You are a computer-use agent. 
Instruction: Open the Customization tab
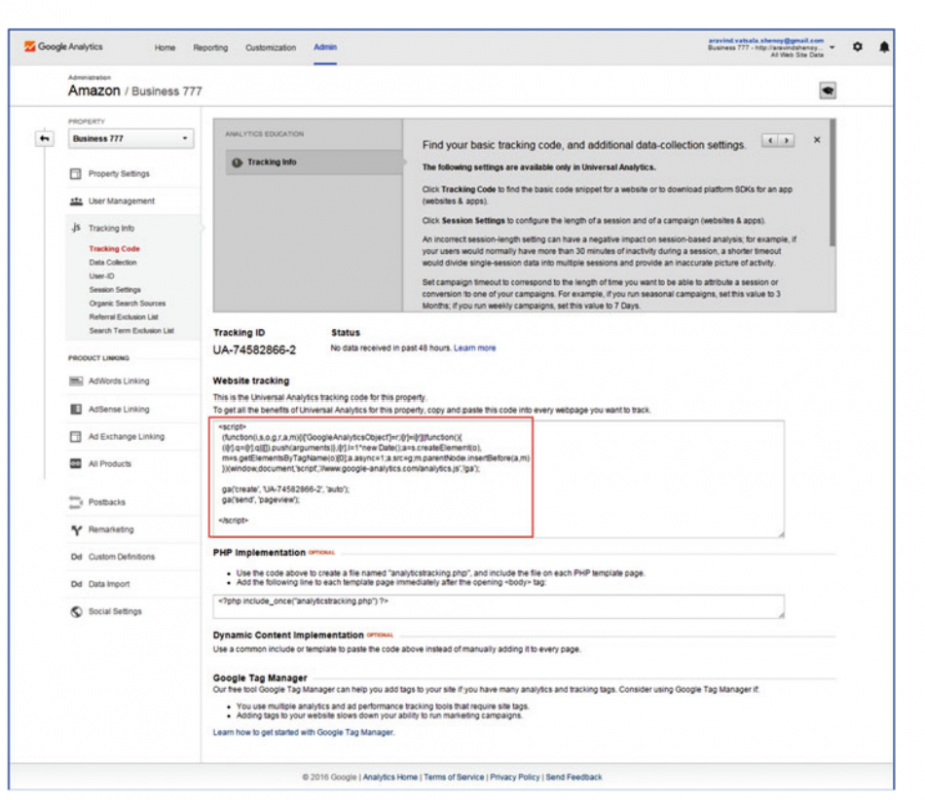(x=271, y=47)
